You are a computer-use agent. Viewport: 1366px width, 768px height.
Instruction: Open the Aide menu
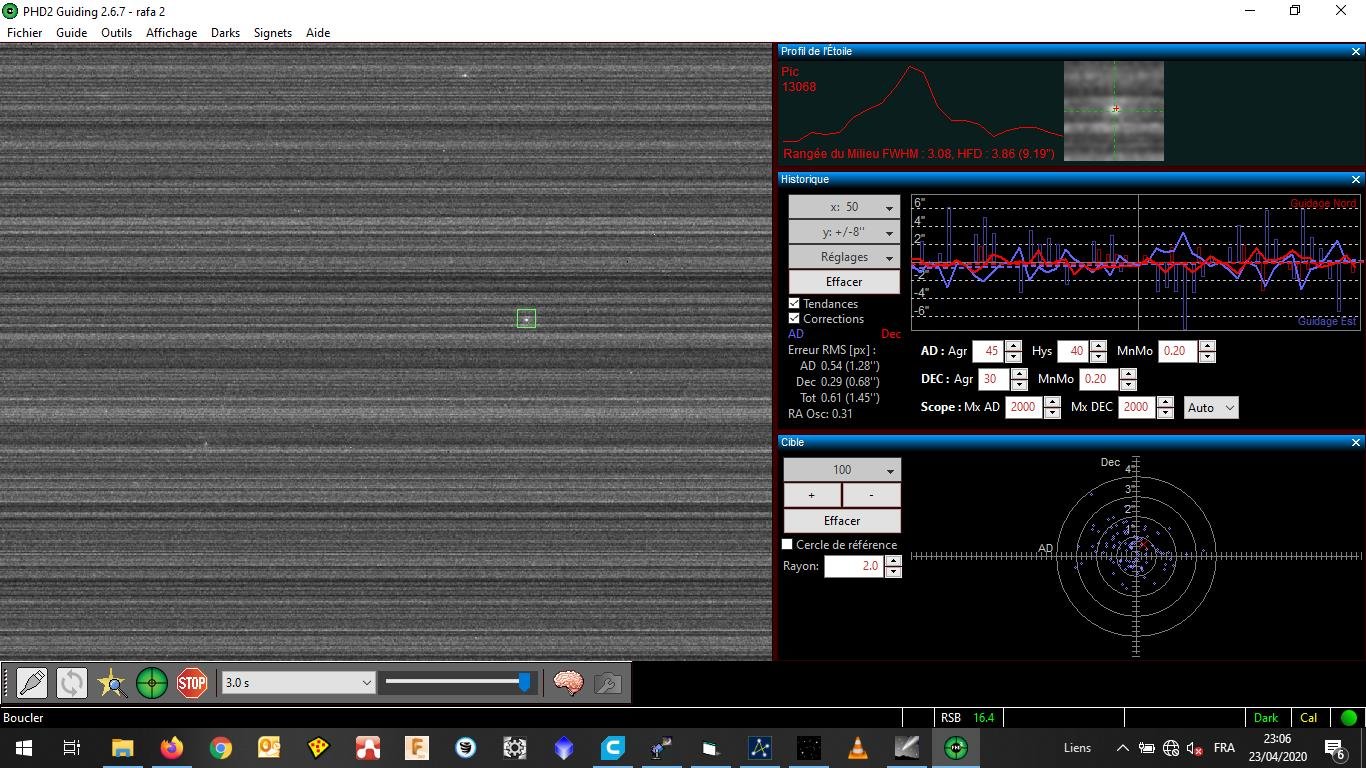point(318,33)
